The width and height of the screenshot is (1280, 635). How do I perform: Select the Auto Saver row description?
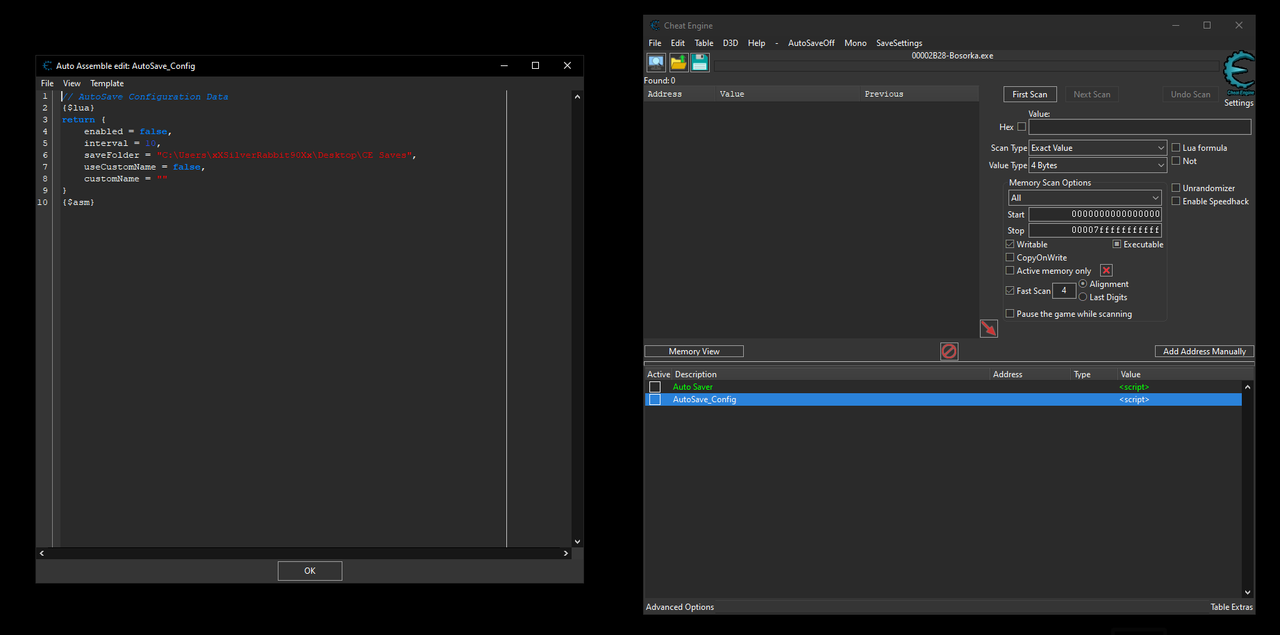[x=693, y=387]
